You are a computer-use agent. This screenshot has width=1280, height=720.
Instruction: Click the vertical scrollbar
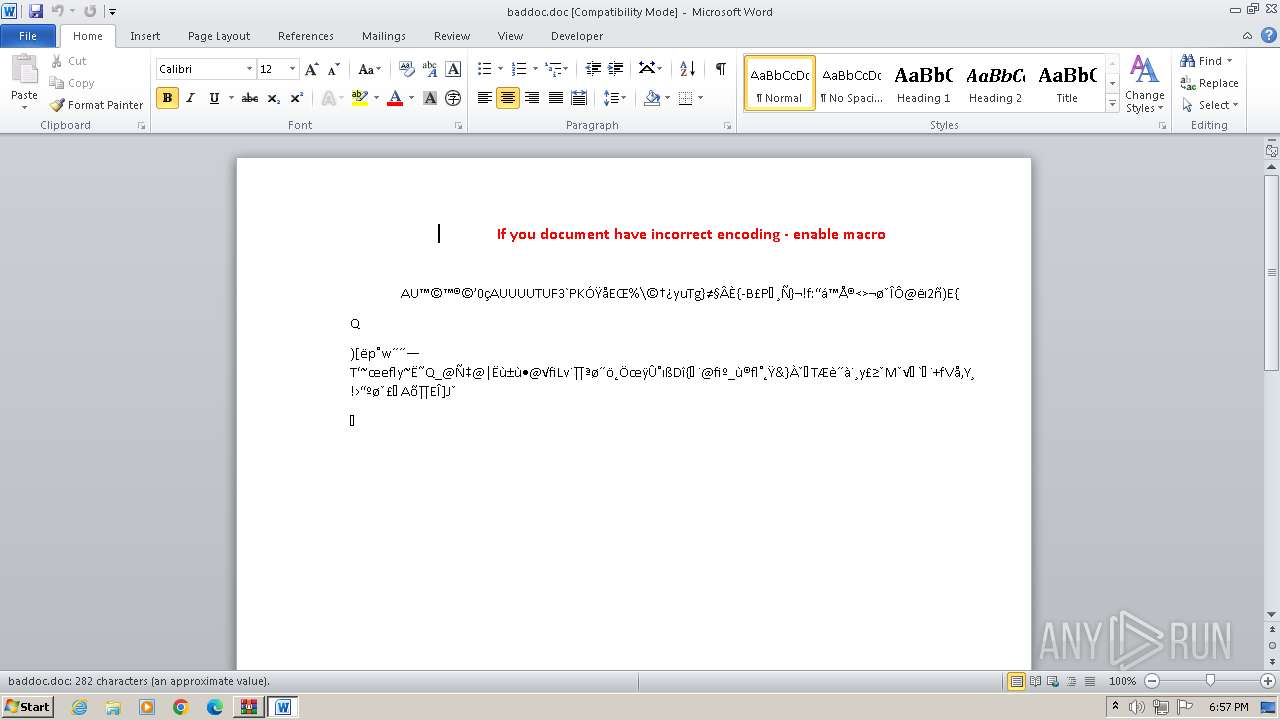click(x=1272, y=271)
